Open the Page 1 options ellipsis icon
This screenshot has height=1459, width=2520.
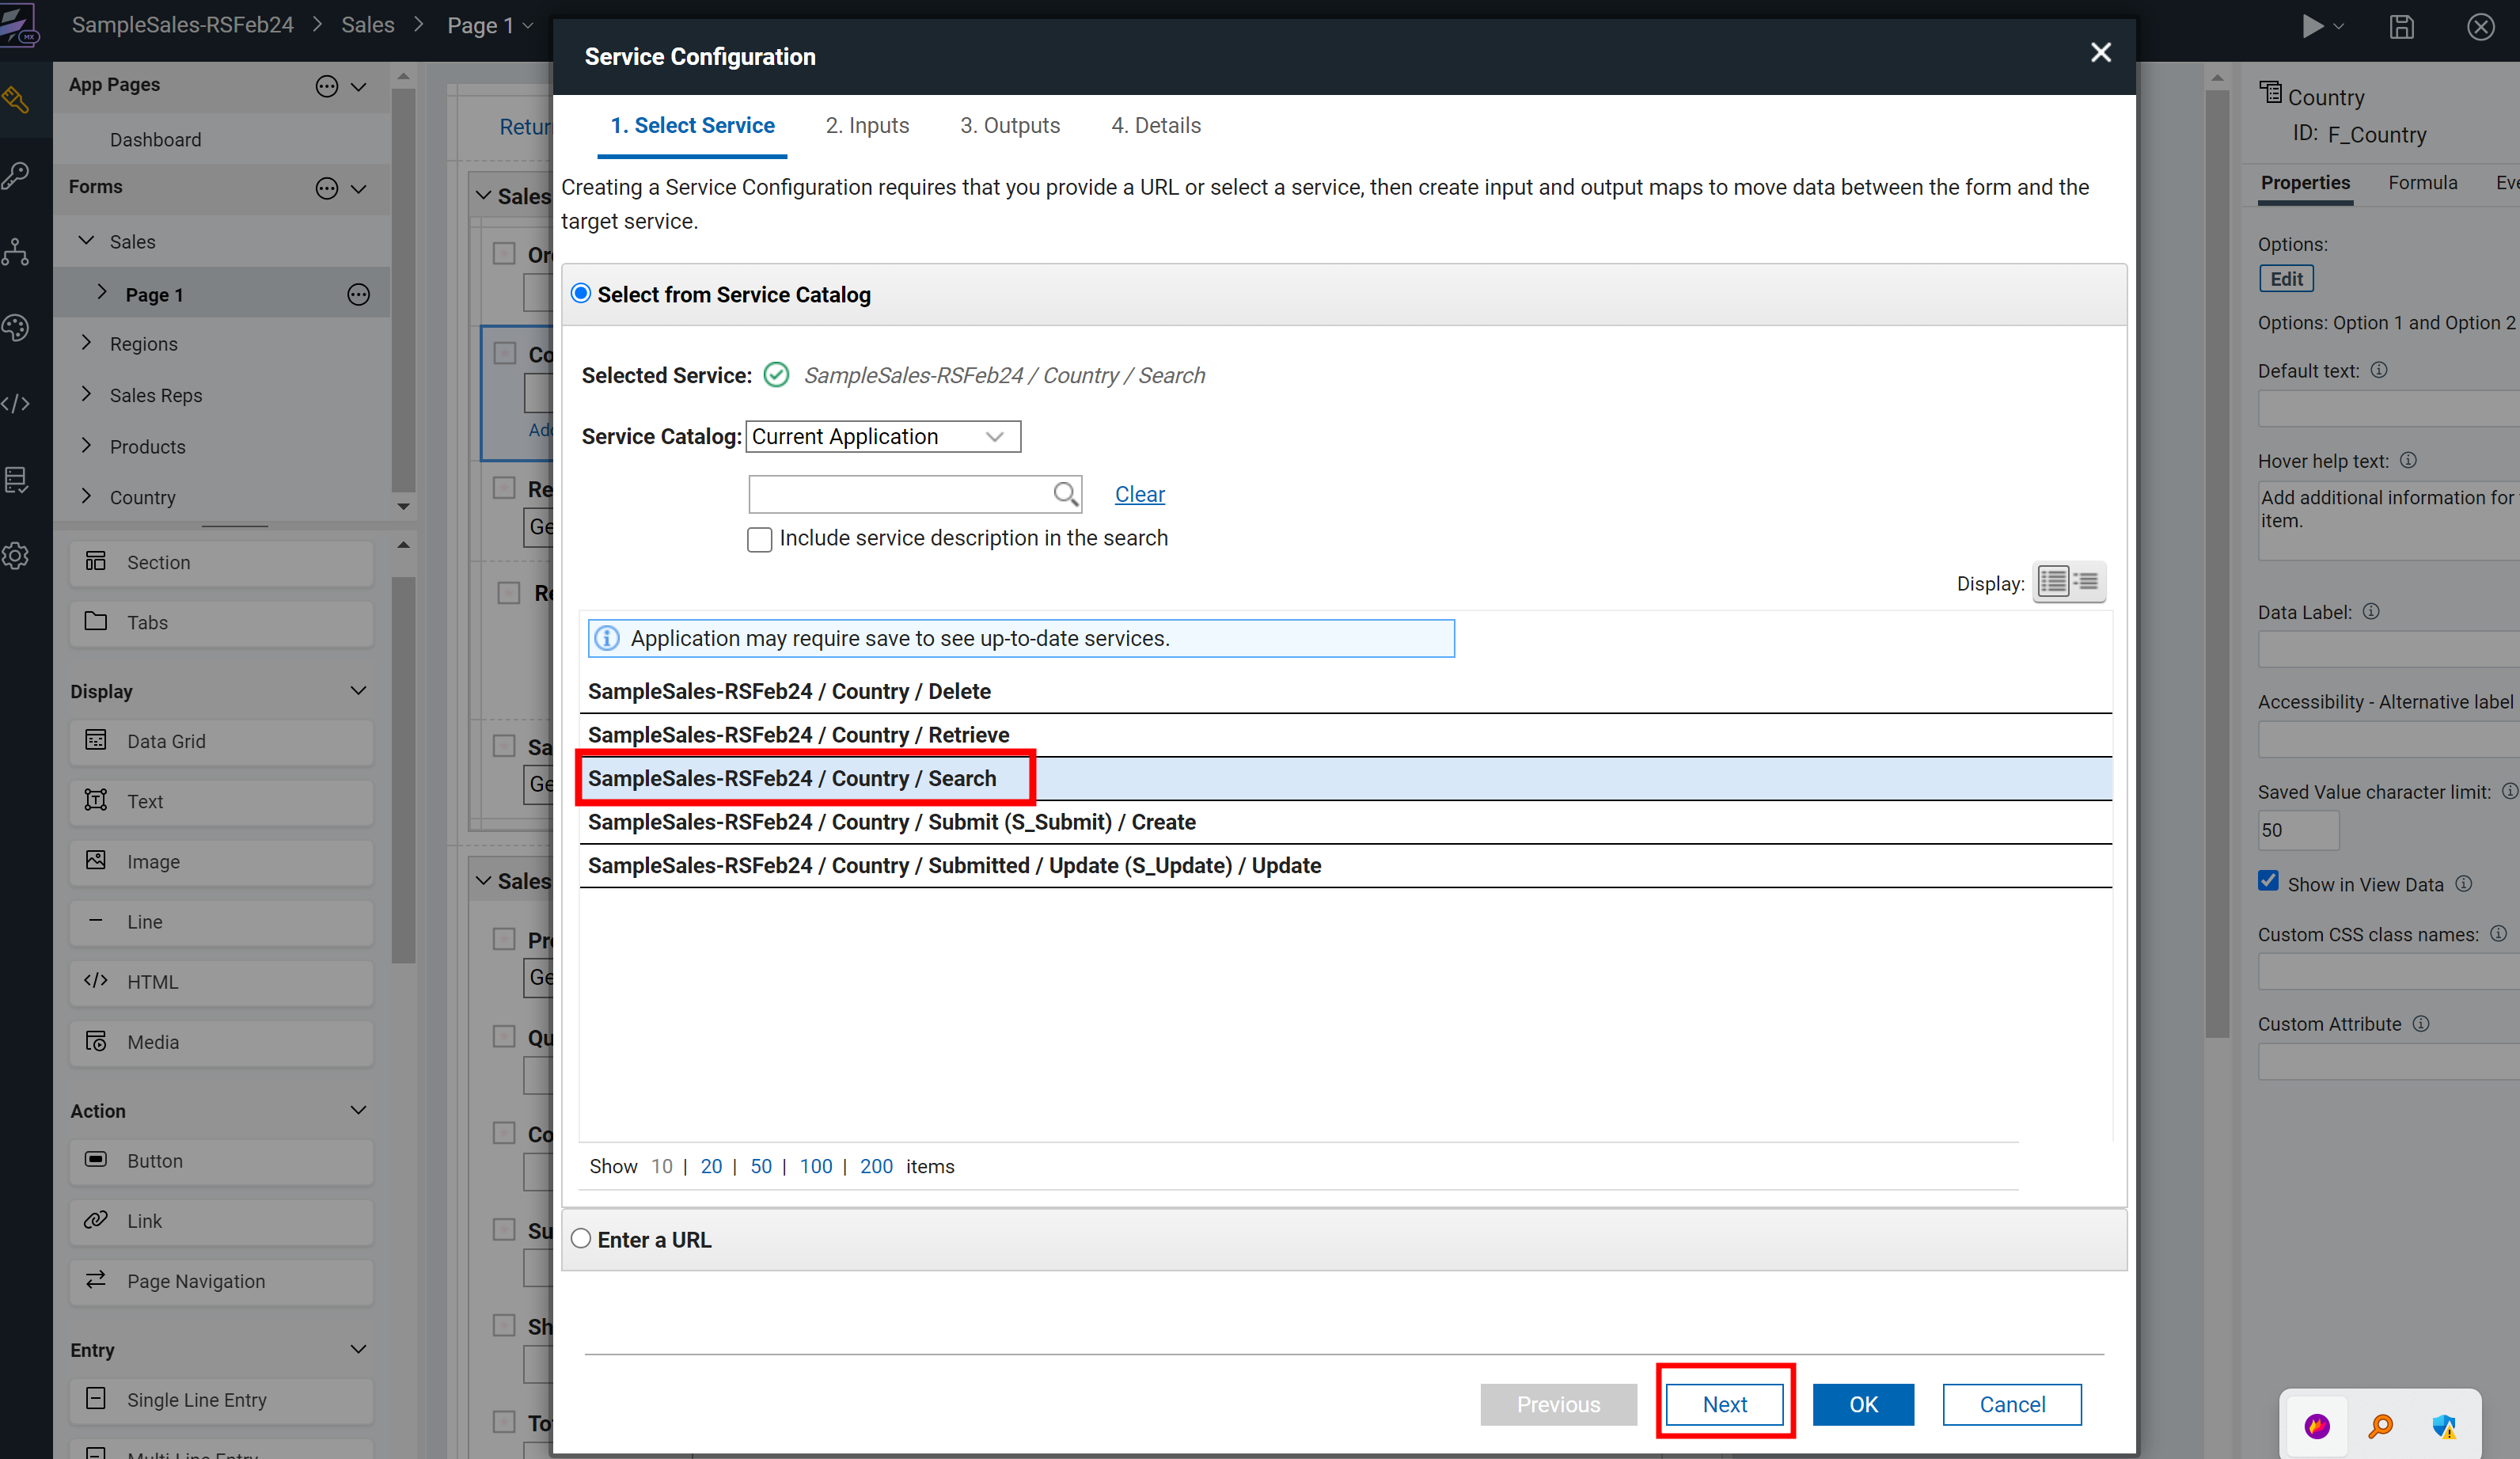[x=358, y=295]
